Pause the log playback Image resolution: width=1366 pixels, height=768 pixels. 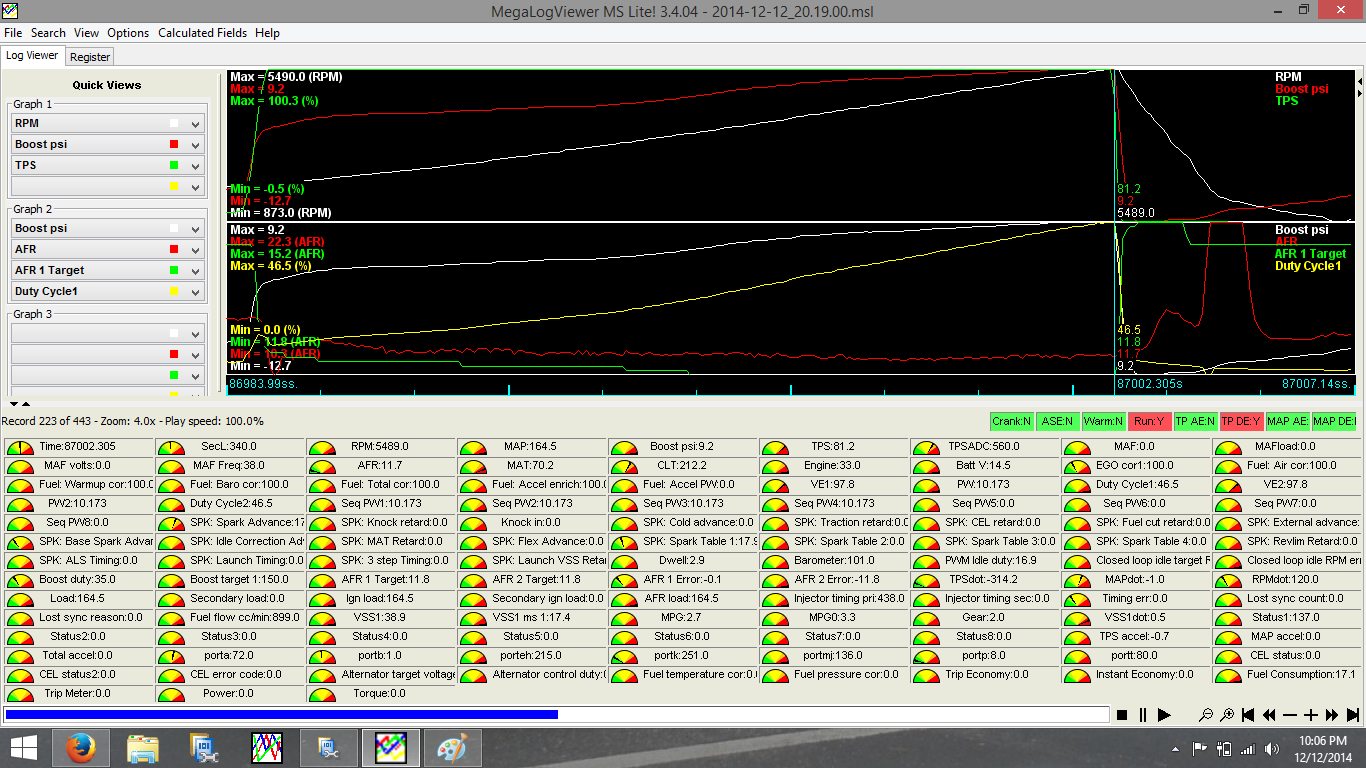[1143, 715]
